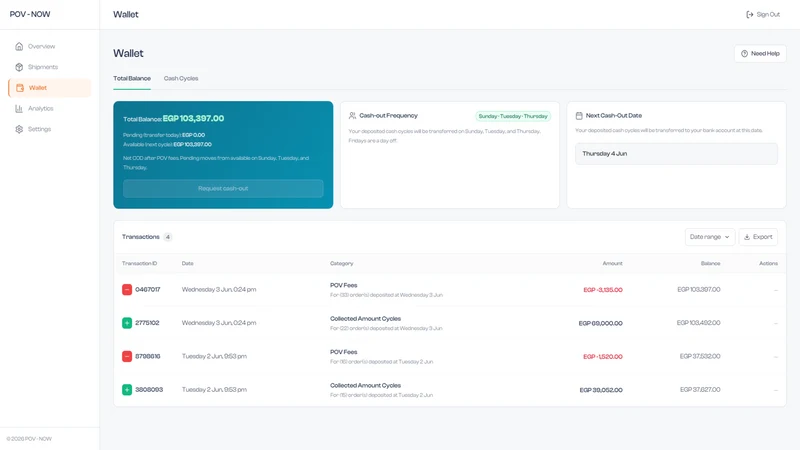Click green plus icon for transaction 2775102
Screen dimensions: 800x450
[127, 323]
